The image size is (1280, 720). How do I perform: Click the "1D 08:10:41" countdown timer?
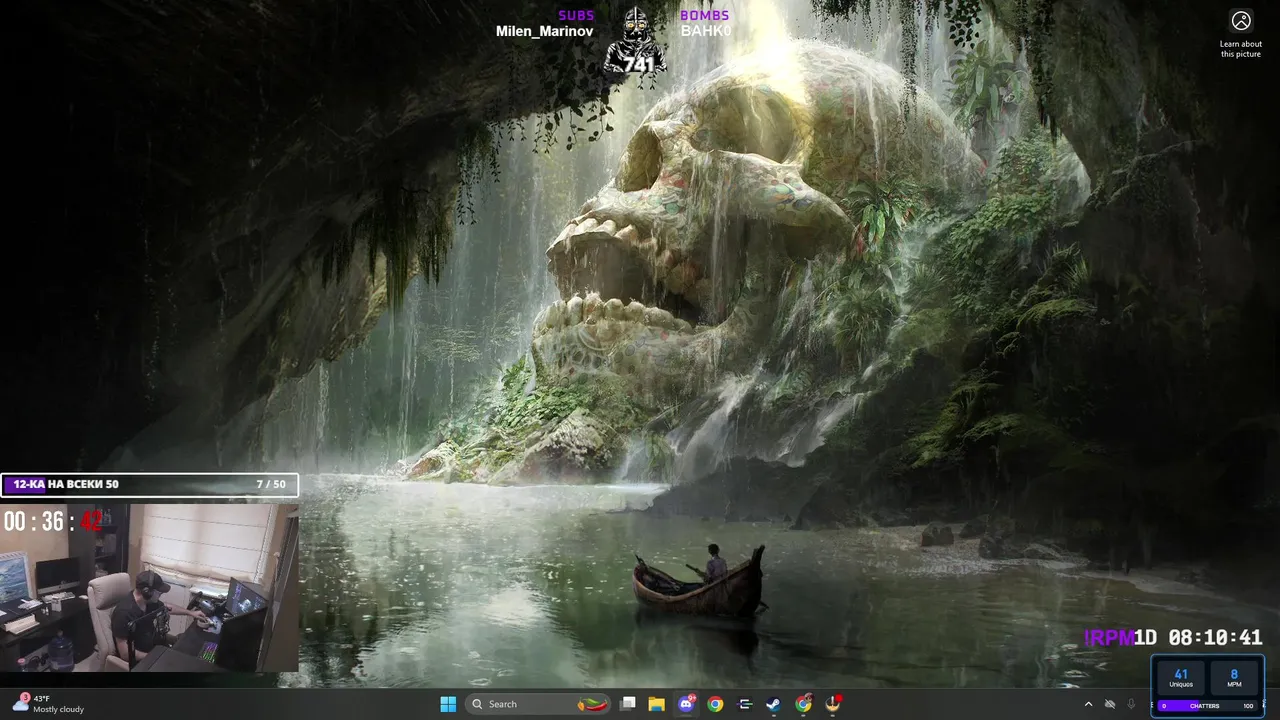click(1198, 638)
